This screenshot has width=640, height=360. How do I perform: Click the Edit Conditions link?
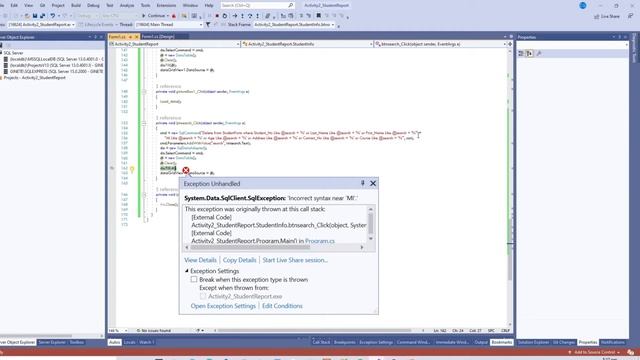pyautogui.click(x=282, y=306)
